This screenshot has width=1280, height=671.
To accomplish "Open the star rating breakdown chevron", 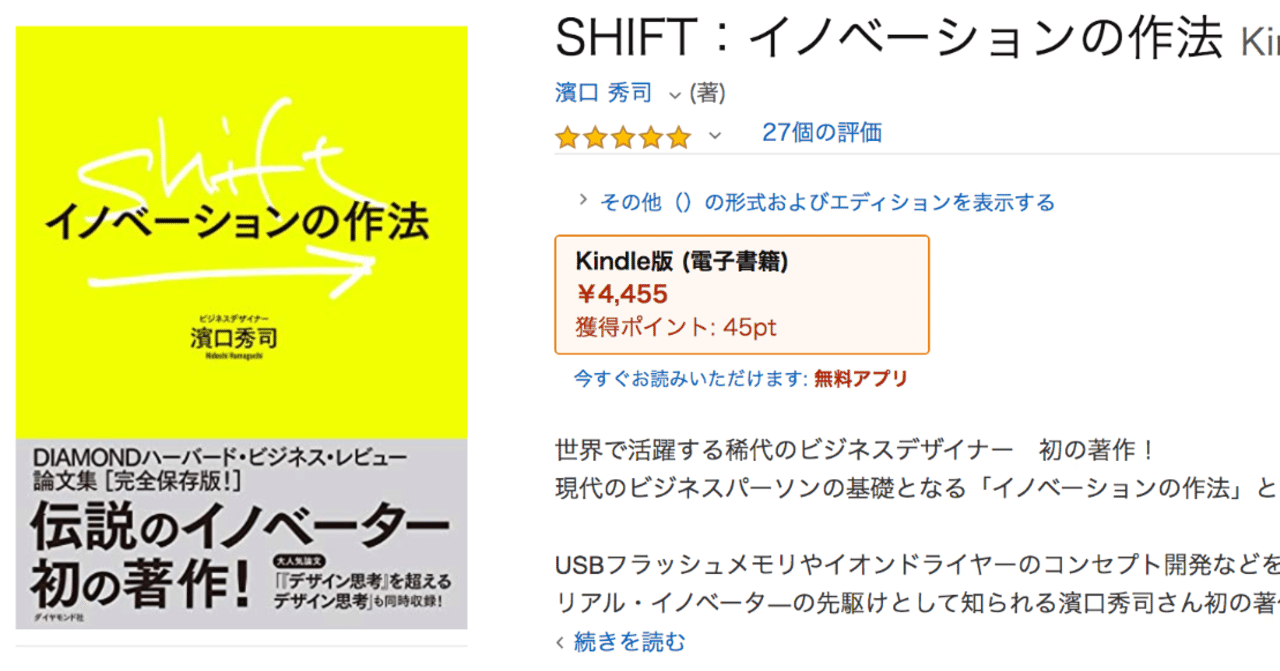I will (714, 136).
